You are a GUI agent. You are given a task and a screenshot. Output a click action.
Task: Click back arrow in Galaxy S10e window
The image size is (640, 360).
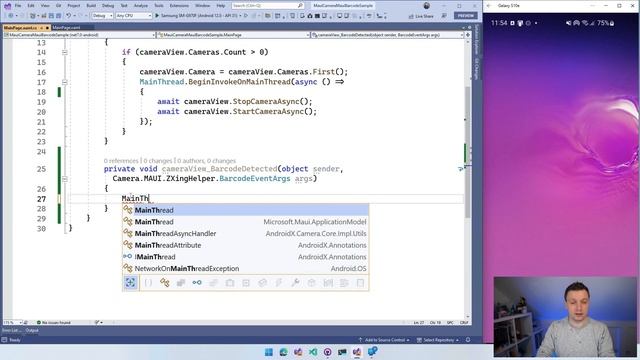click(489, 6)
